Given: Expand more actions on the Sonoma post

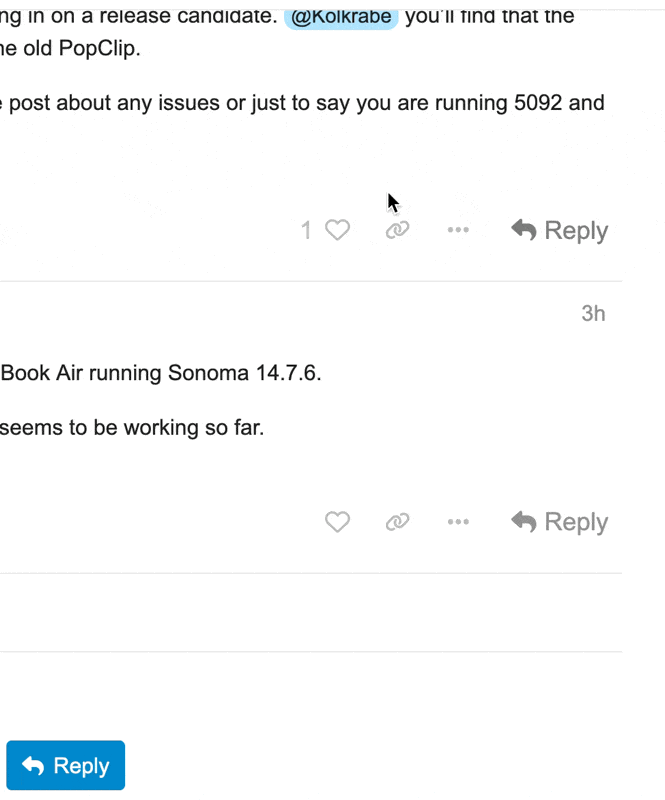Looking at the screenshot, I should pos(458,522).
